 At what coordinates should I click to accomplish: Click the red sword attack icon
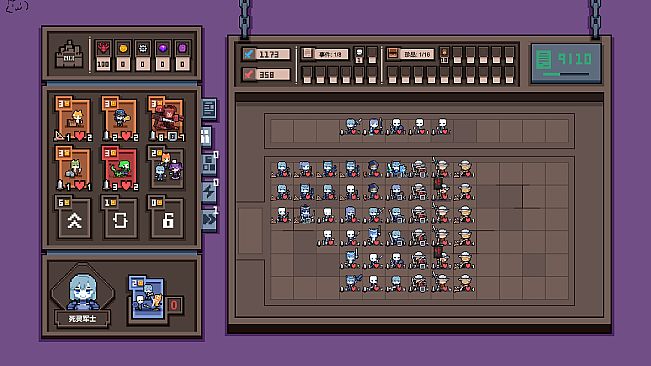pos(248,74)
